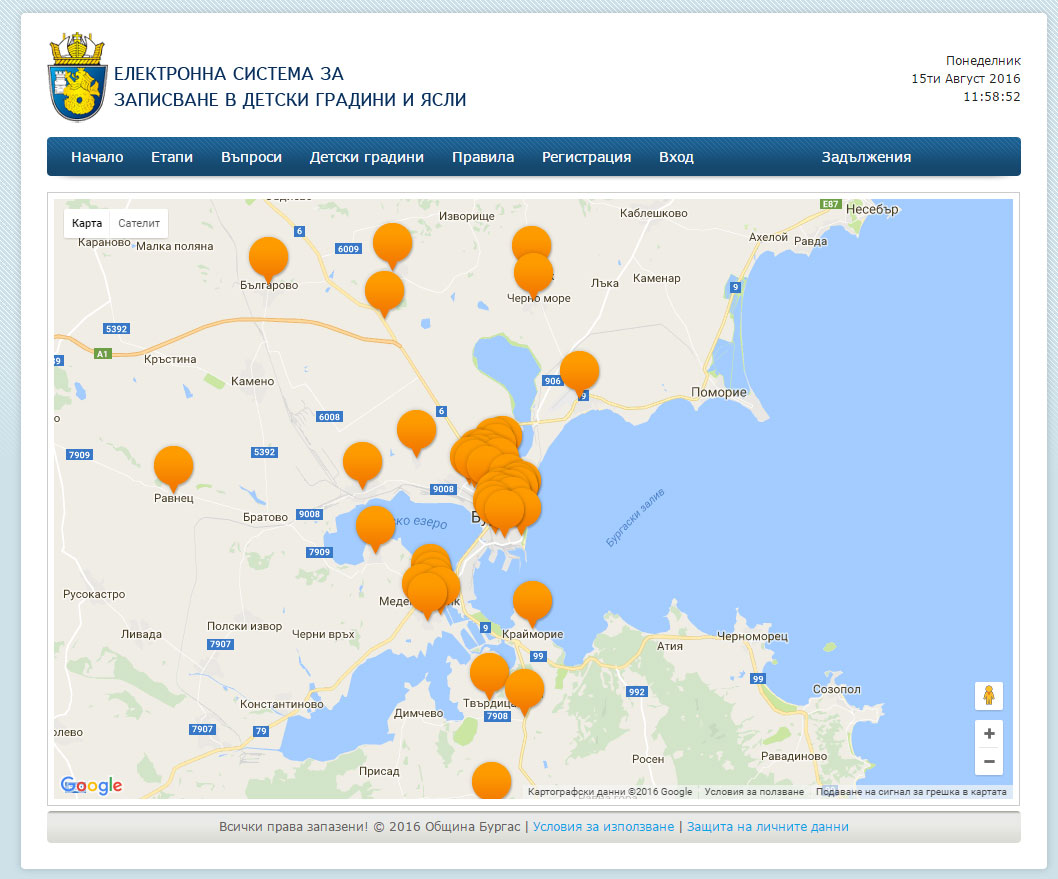The image size is (1058, 879).
Task: Click the marker at Твърдица
Action: coord(489,673)
